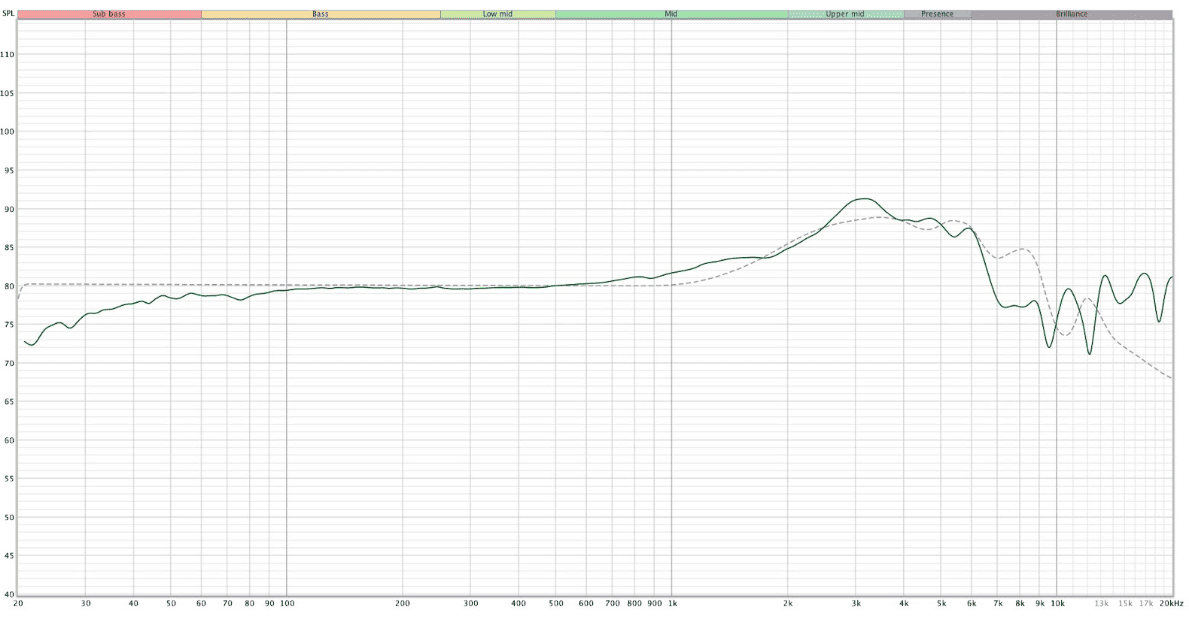Click the SPL axis title
Viewport: 1189px width, 622px height.
pyautogui.click(x=8, y=14)
